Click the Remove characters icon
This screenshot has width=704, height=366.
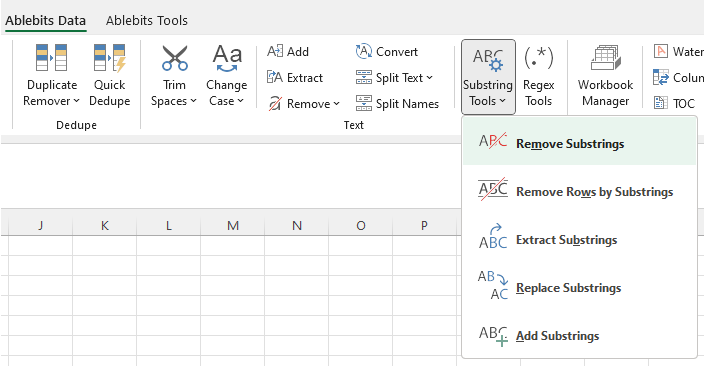click(x=275, y=104)
